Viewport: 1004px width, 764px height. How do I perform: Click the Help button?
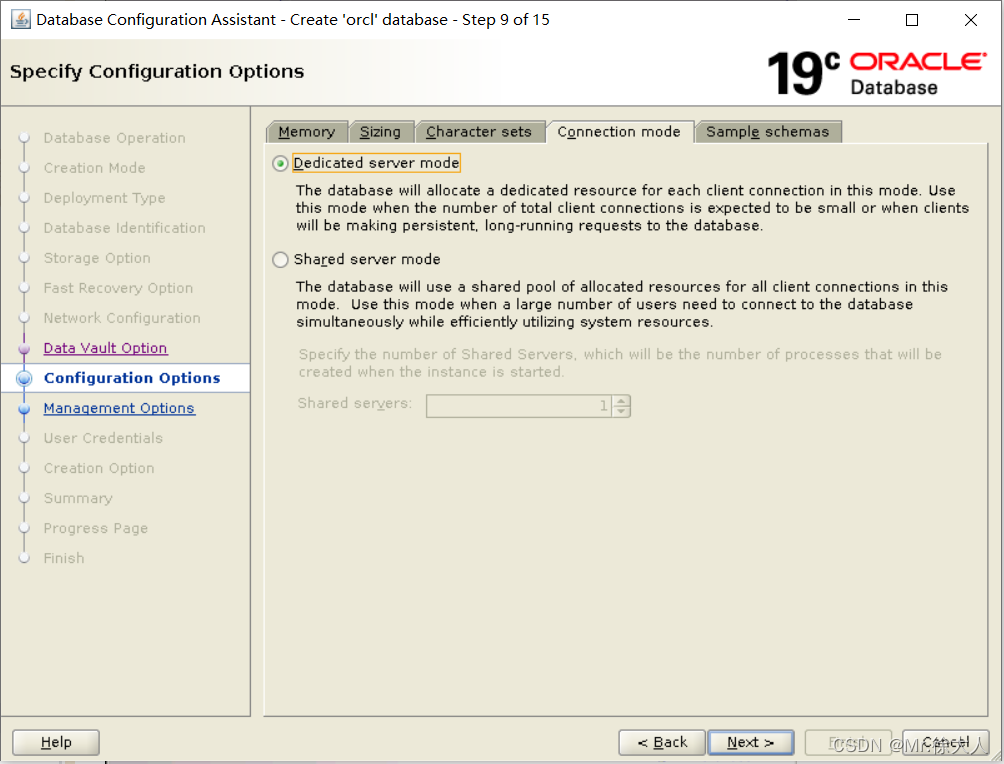[x=56, y=742]
